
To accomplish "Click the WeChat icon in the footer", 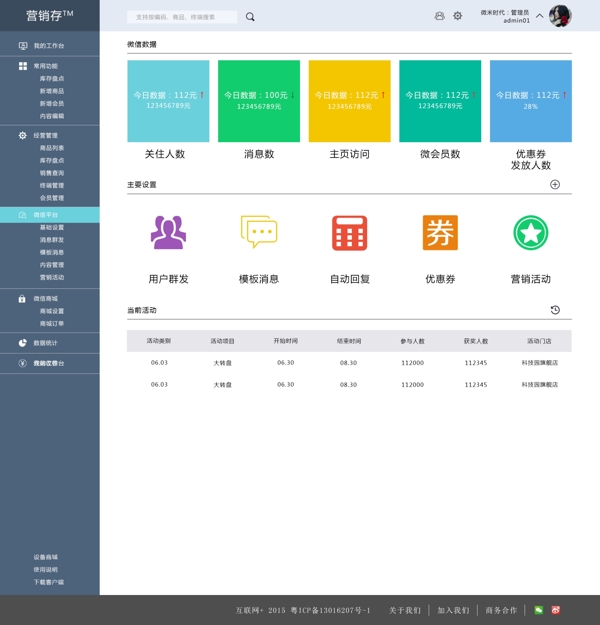I will pyautogui.click(x=539, y=610).
